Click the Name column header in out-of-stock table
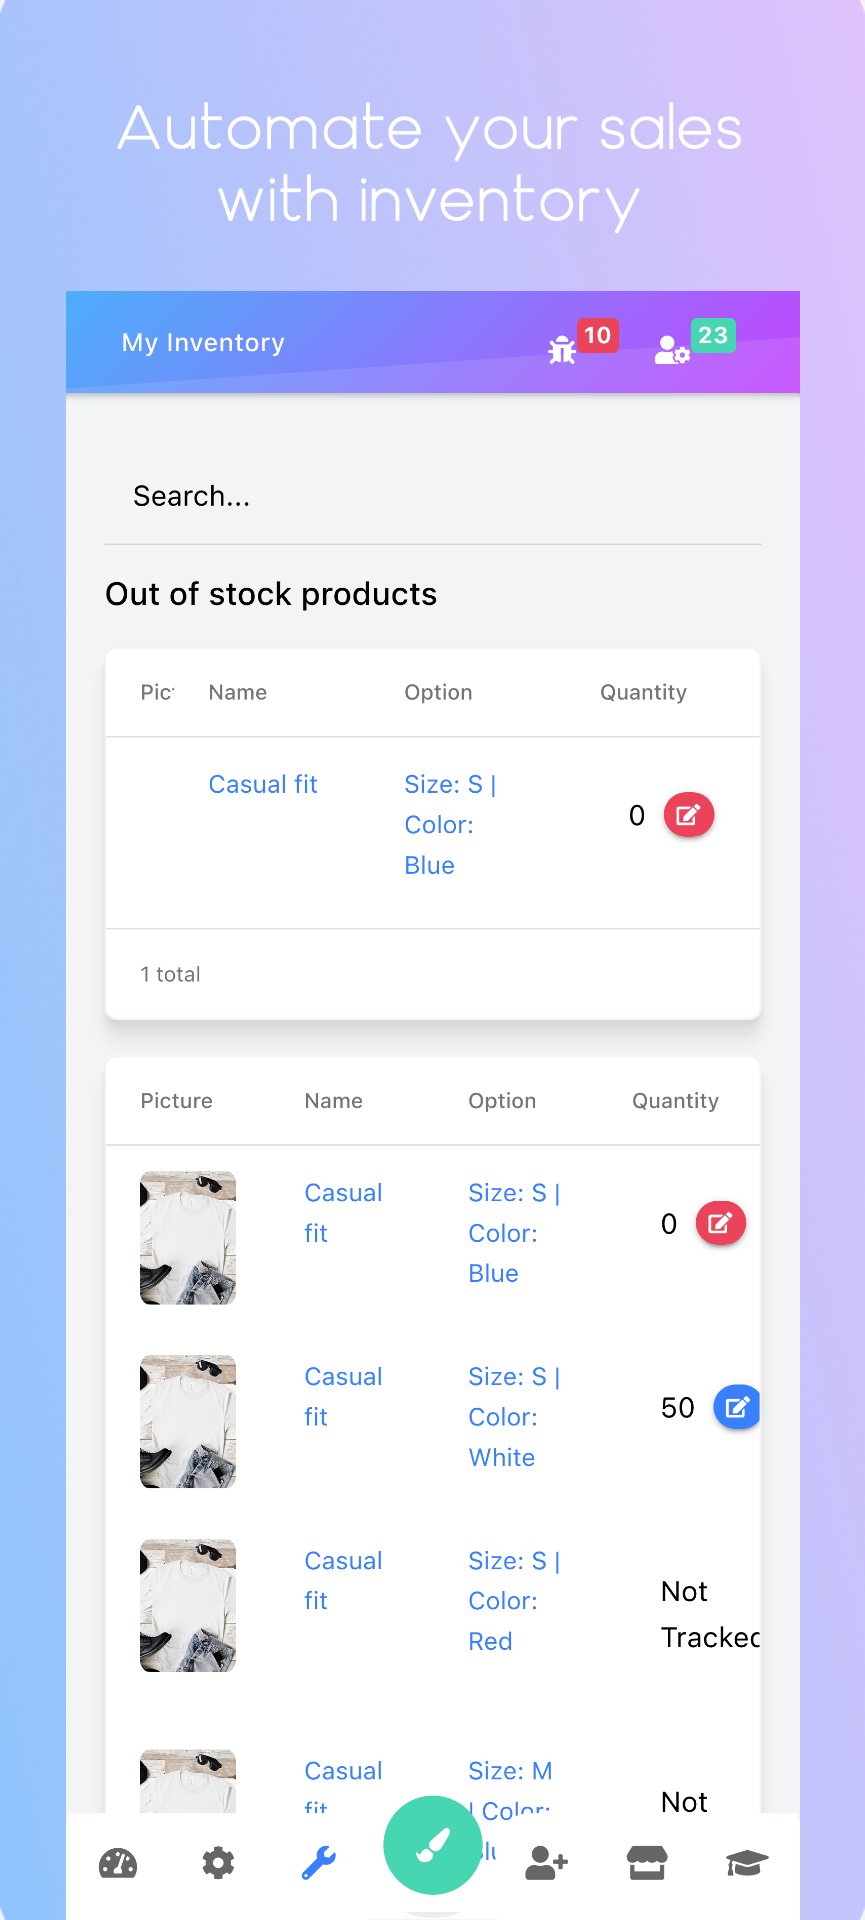 point(238,693)
